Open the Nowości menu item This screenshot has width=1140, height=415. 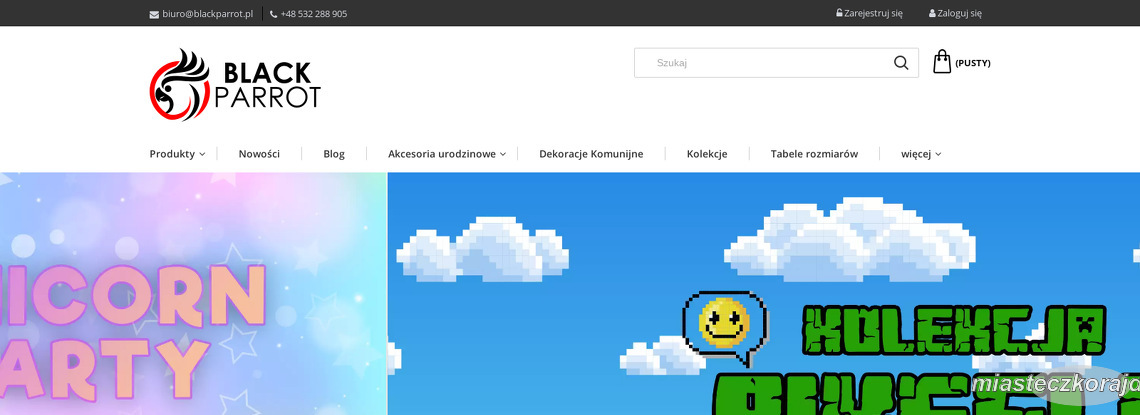259,154
